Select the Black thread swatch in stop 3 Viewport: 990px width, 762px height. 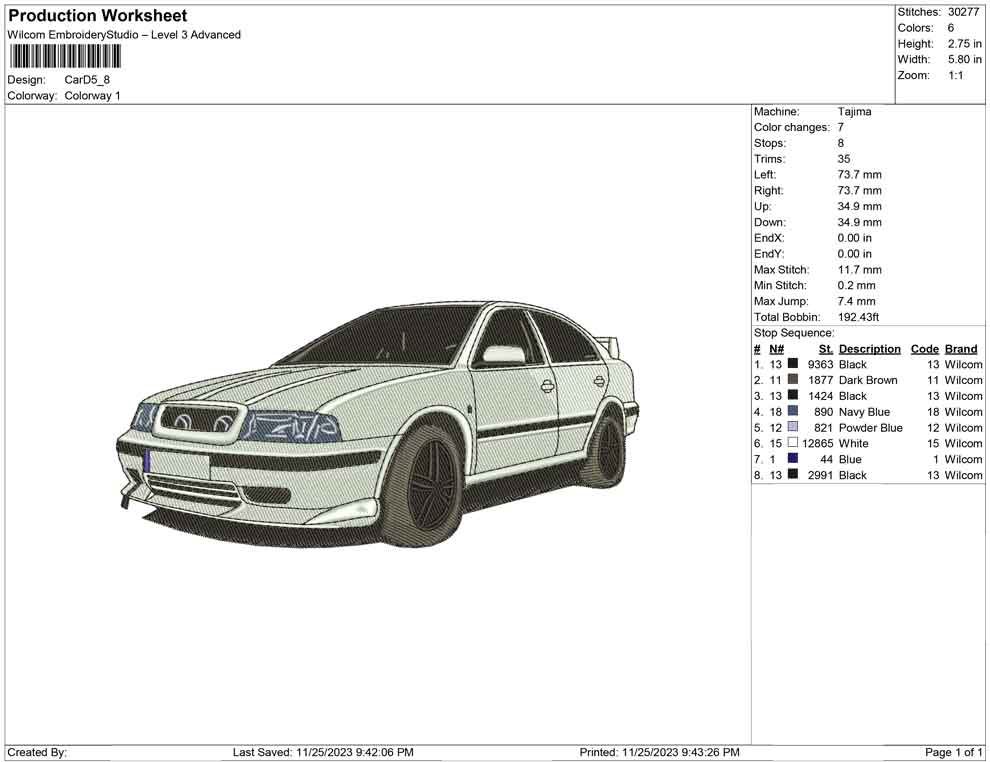click(x=795, y=396)
